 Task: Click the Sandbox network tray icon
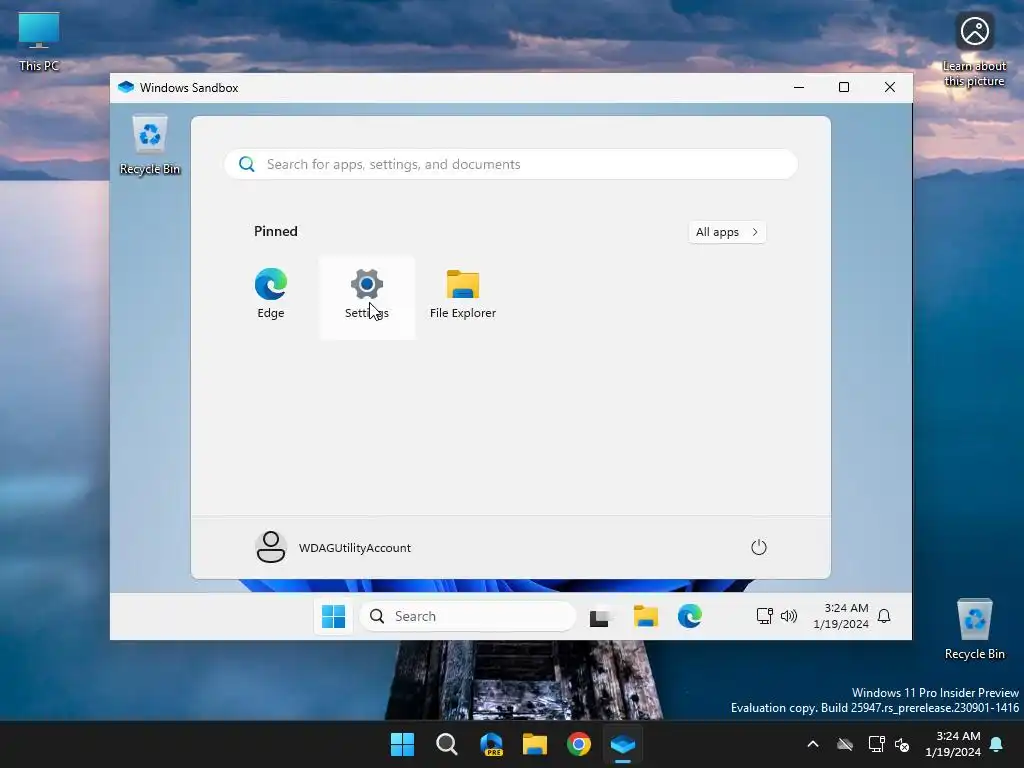click(764, 616)
